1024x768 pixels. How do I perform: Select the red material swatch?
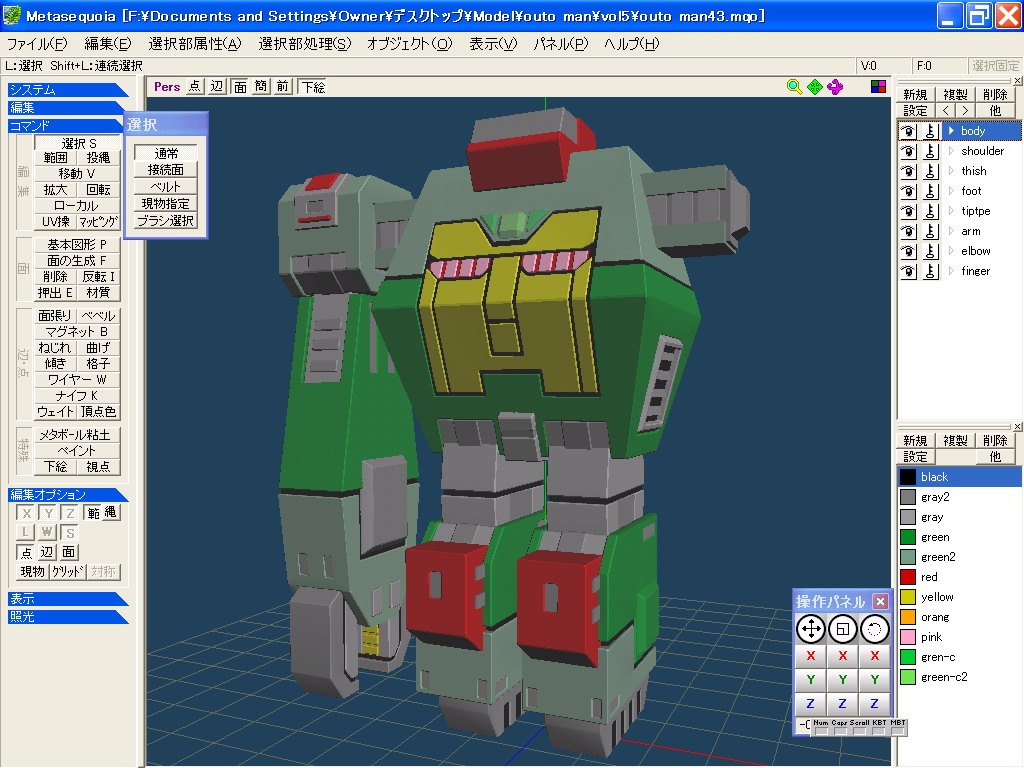908,577
